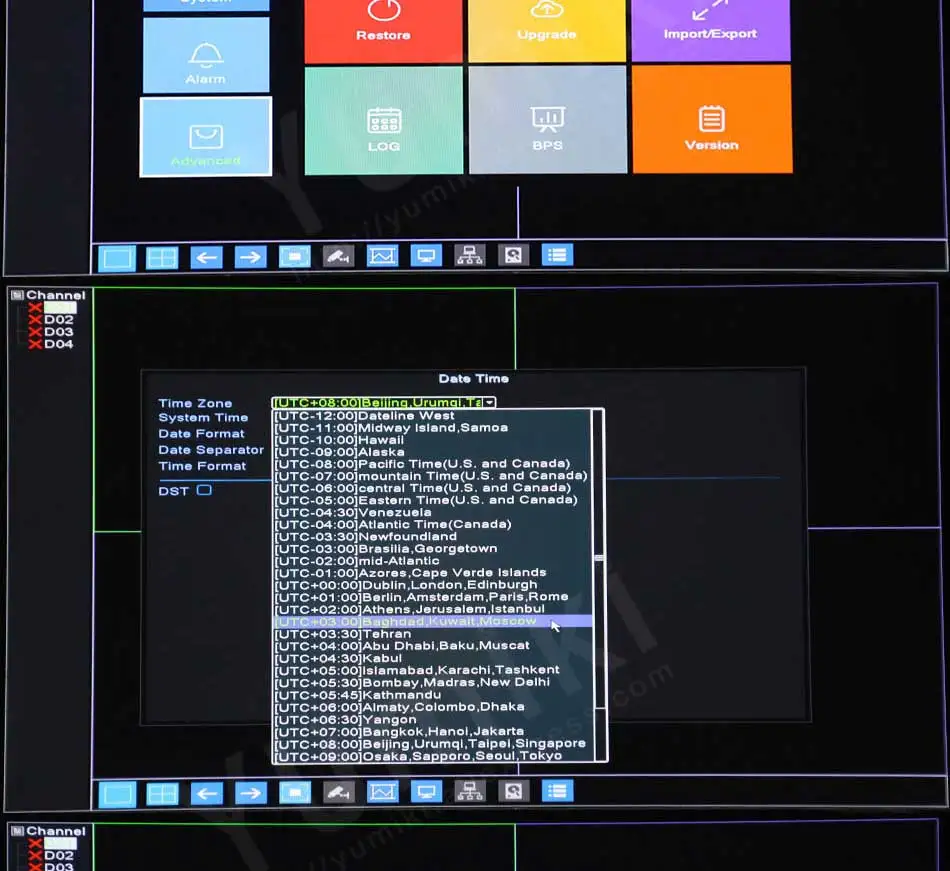Pick UTC+04:30 Kabul
Screen dimensions: 950x871
[433, 658]
